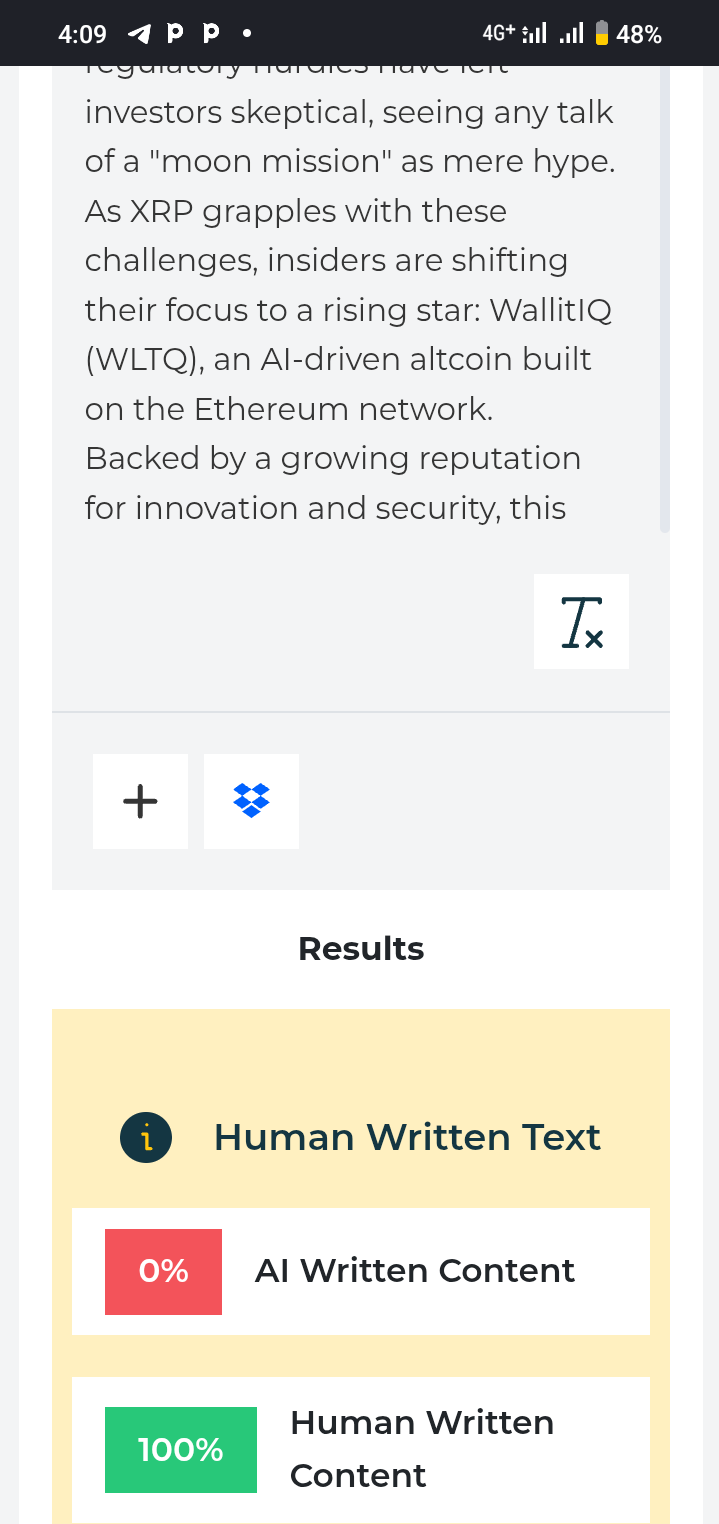Tap the first P notification icon
719x1524 pixels.
pos(176,34)
